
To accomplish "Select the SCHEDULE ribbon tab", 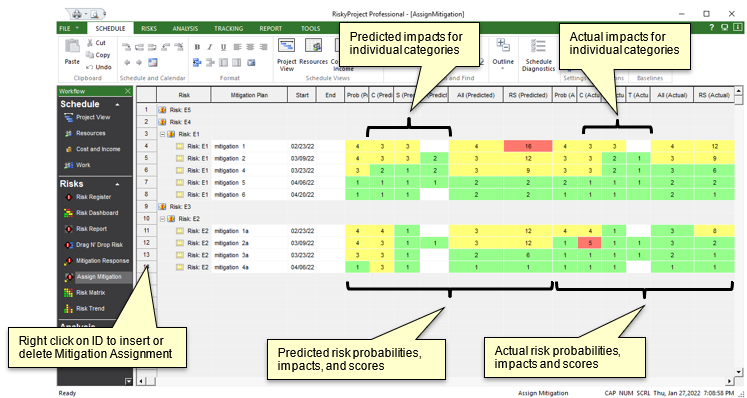I will coord(111,29).
